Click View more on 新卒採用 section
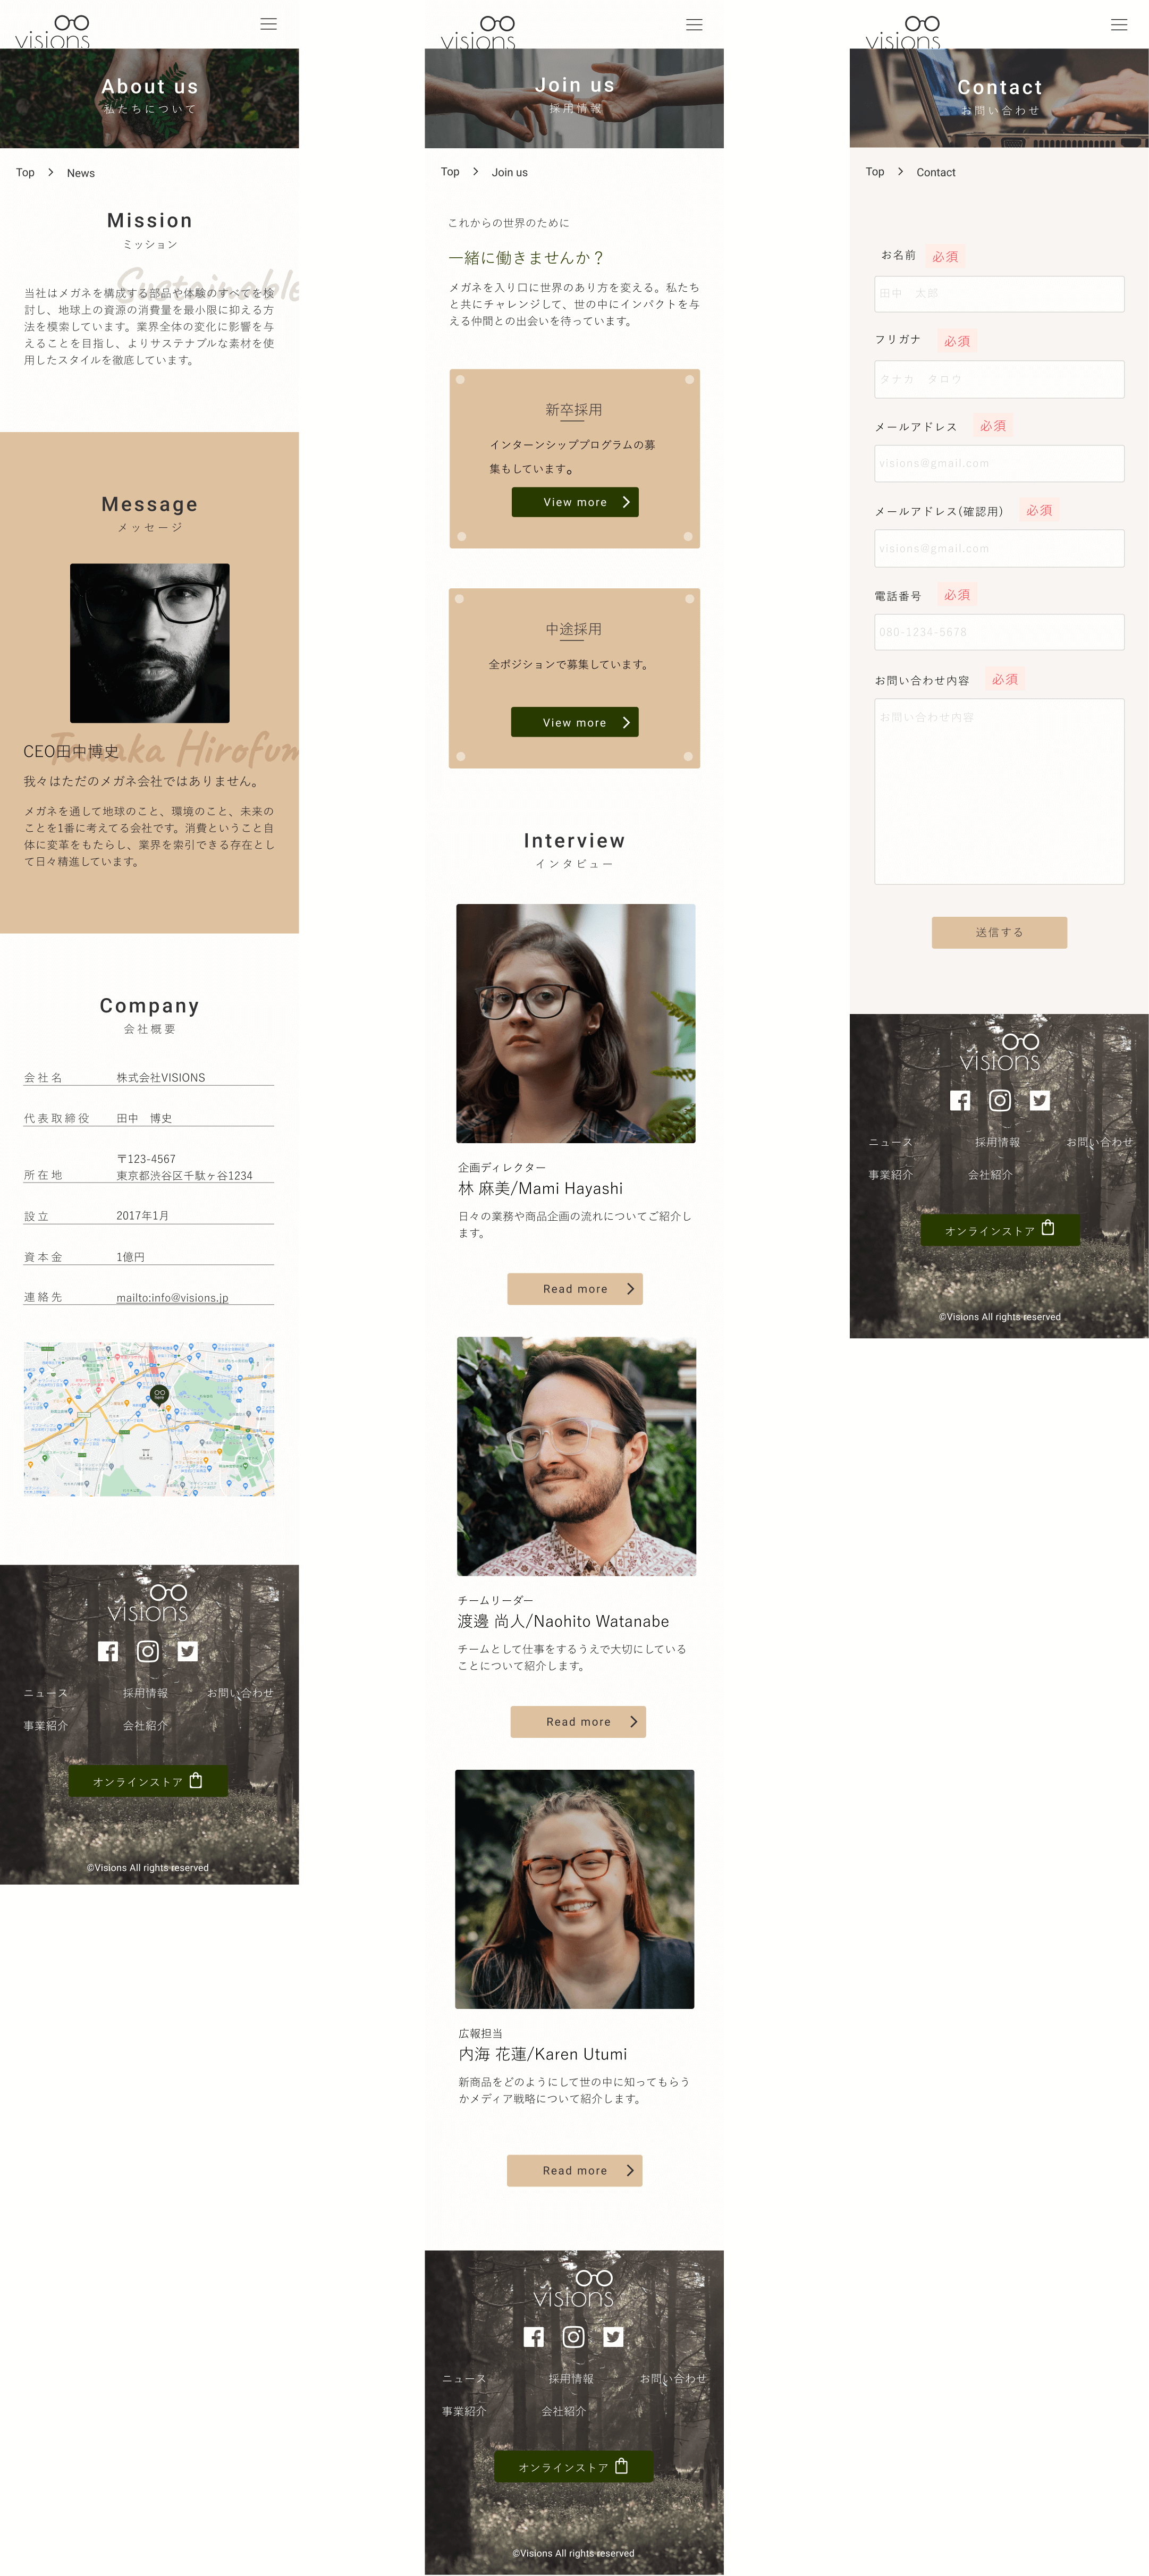The width and height of the screenshot is (1149, 2576). (576, 500)
